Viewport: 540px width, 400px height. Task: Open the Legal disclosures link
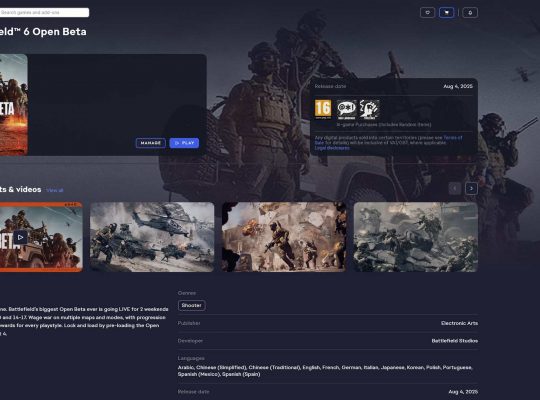(332, 148)
